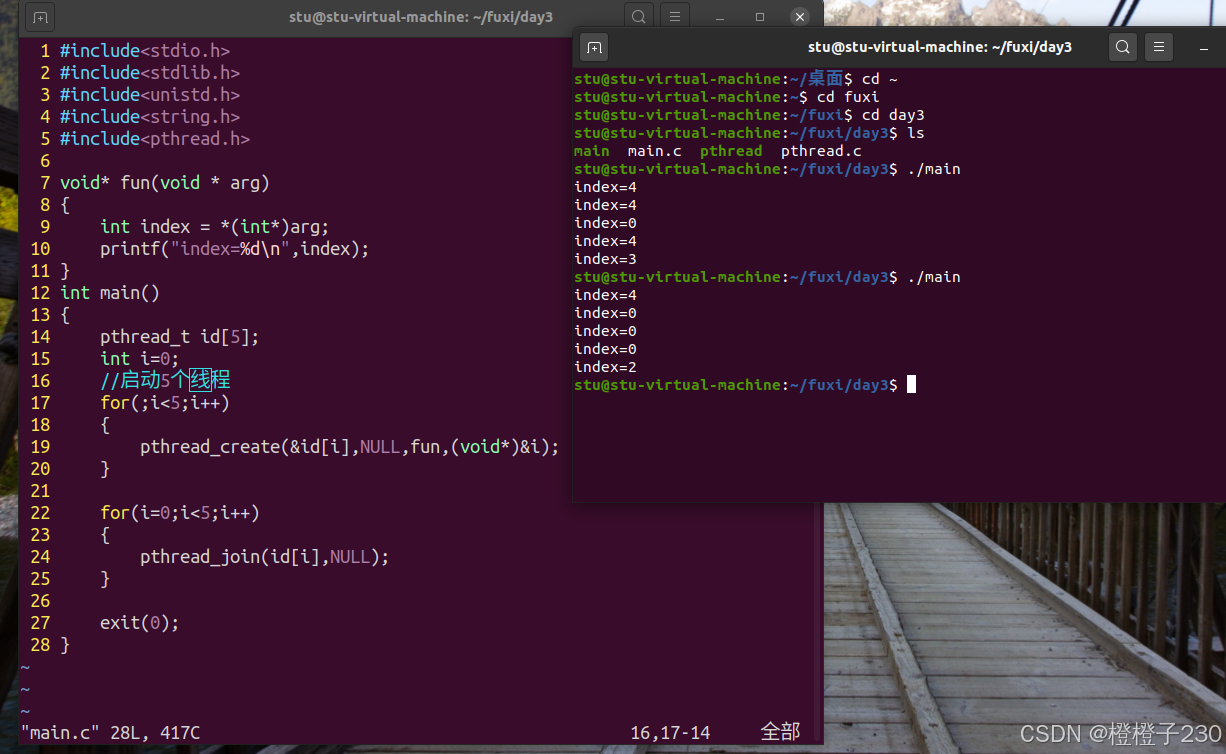Click the #include<pthread.h> line in vim

[155, 138]
